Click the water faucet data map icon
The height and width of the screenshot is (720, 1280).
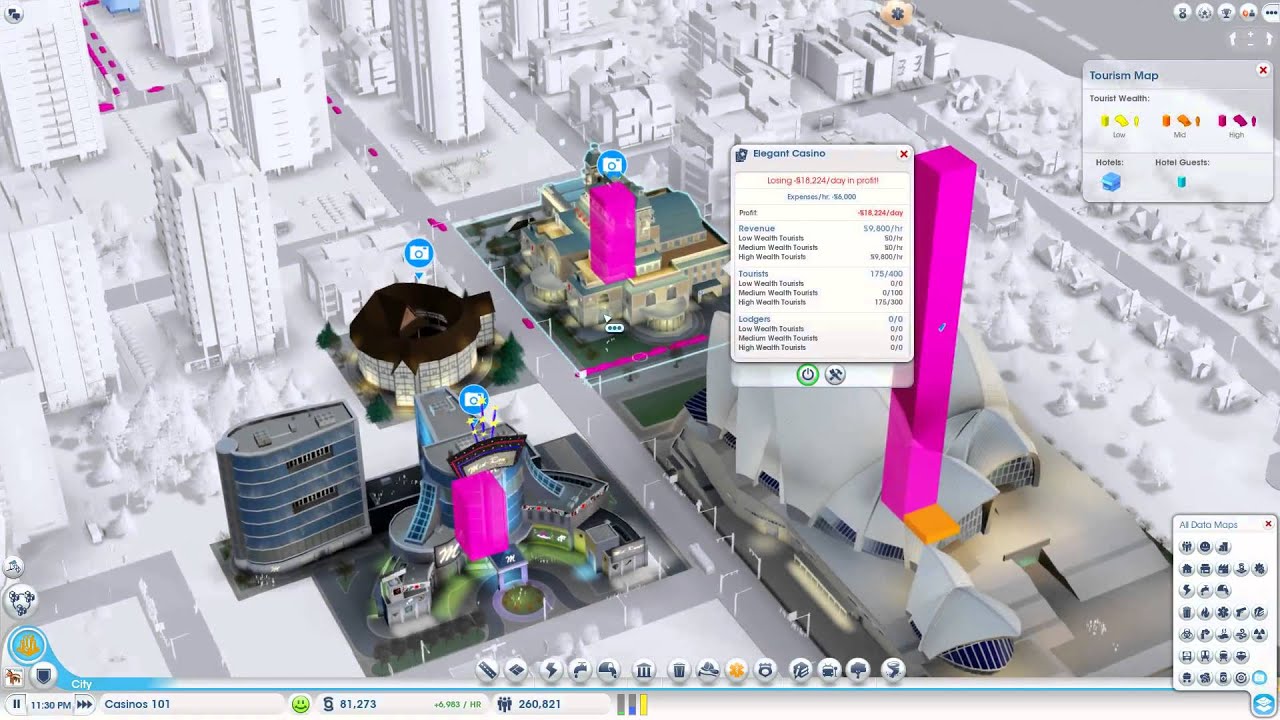point(1205,589)
